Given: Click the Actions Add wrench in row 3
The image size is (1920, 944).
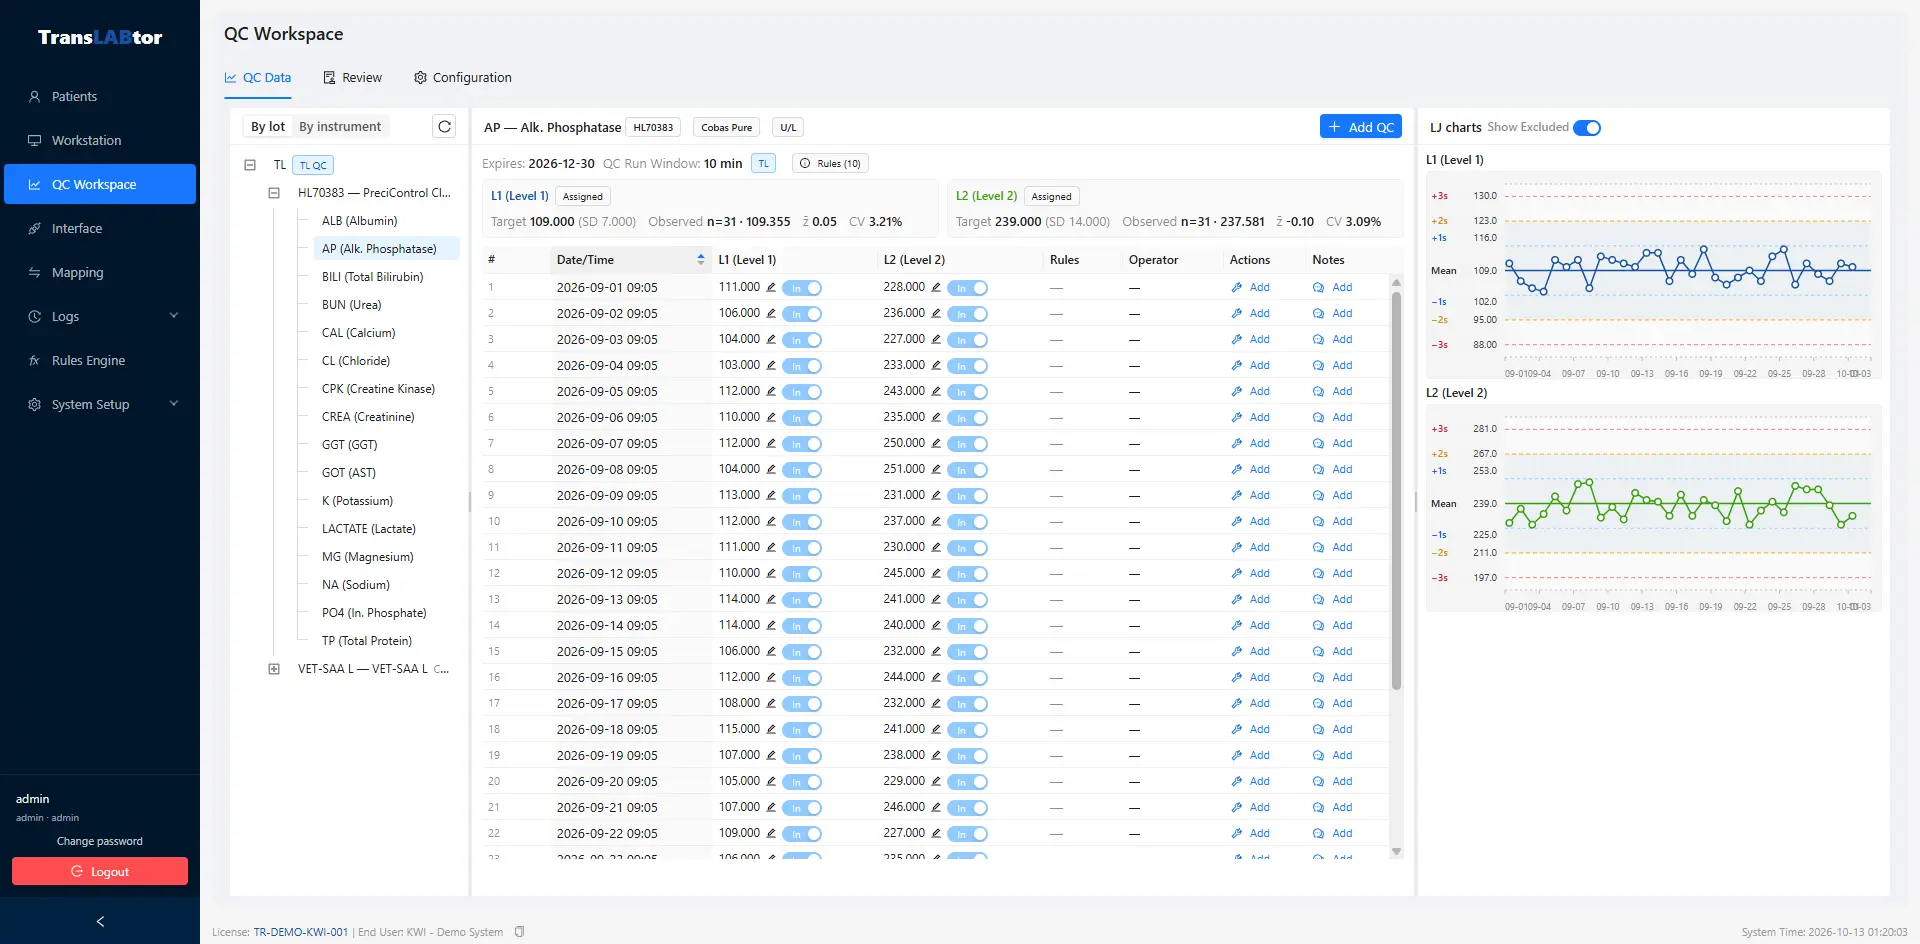Looking at the screenshot, I should tap(1237, 339).
